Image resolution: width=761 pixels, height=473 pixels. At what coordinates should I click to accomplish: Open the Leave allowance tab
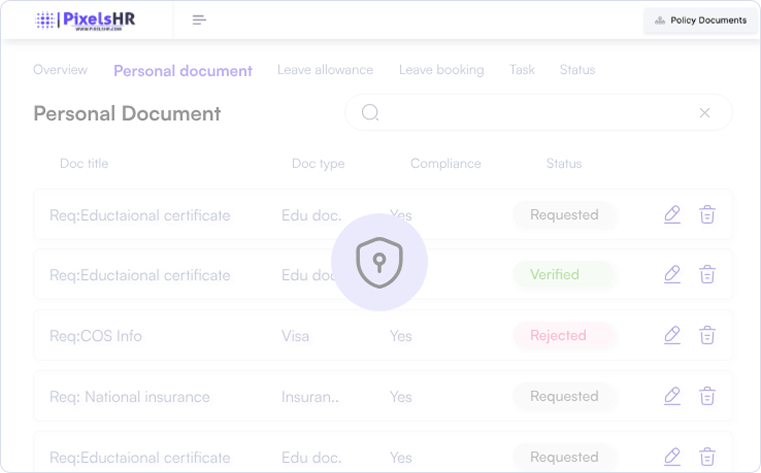(325, 70)
